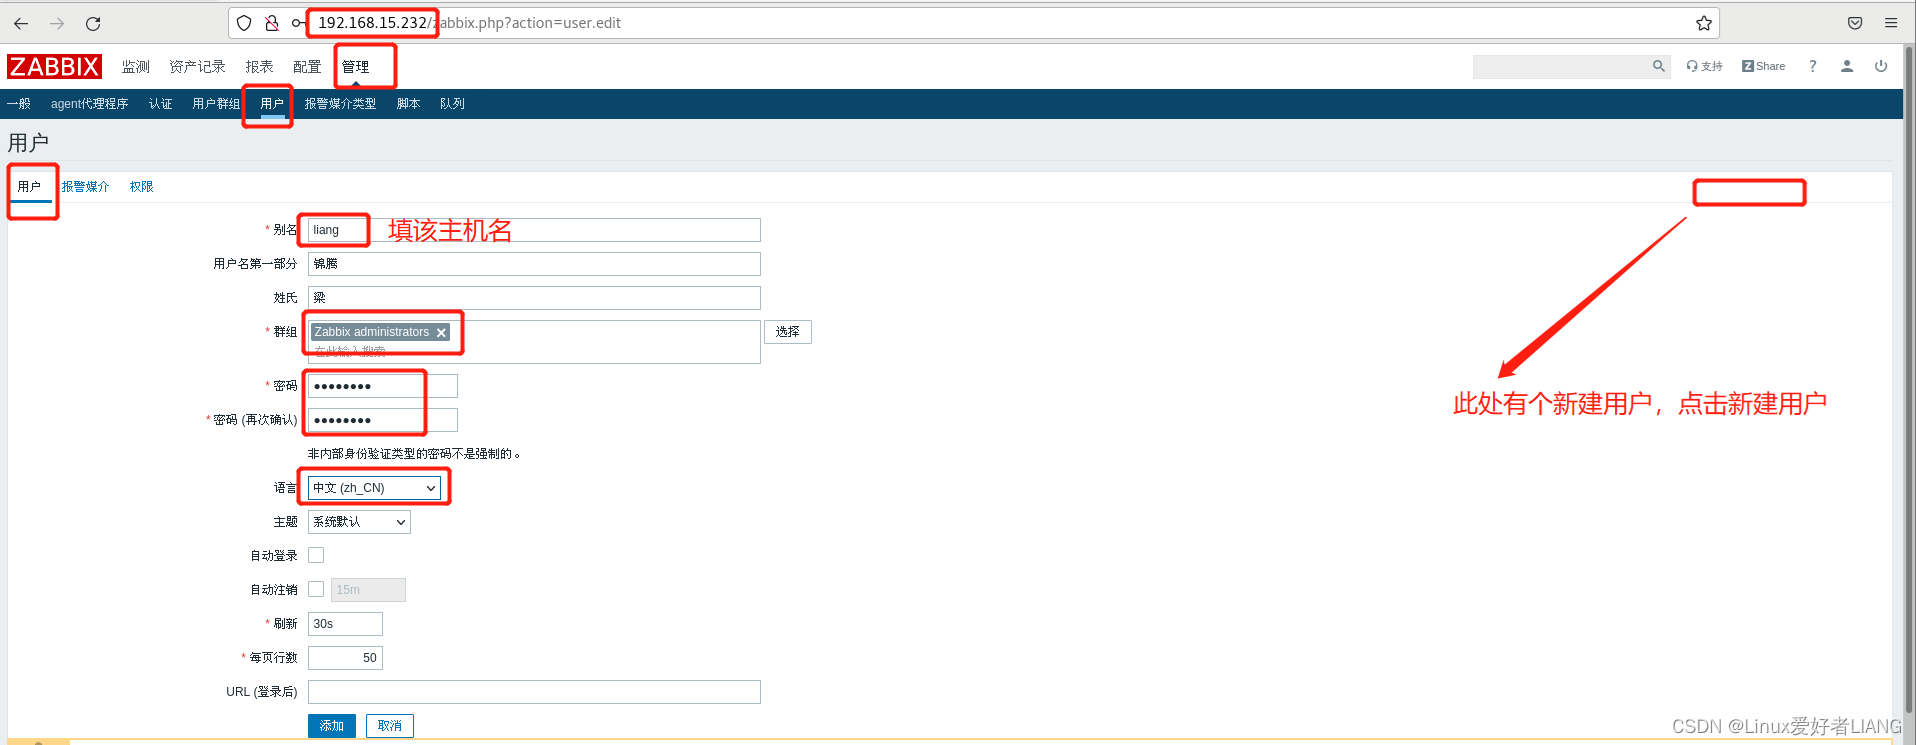Click the 密码 (再次确认) confirm field

[x=383, y=420]
